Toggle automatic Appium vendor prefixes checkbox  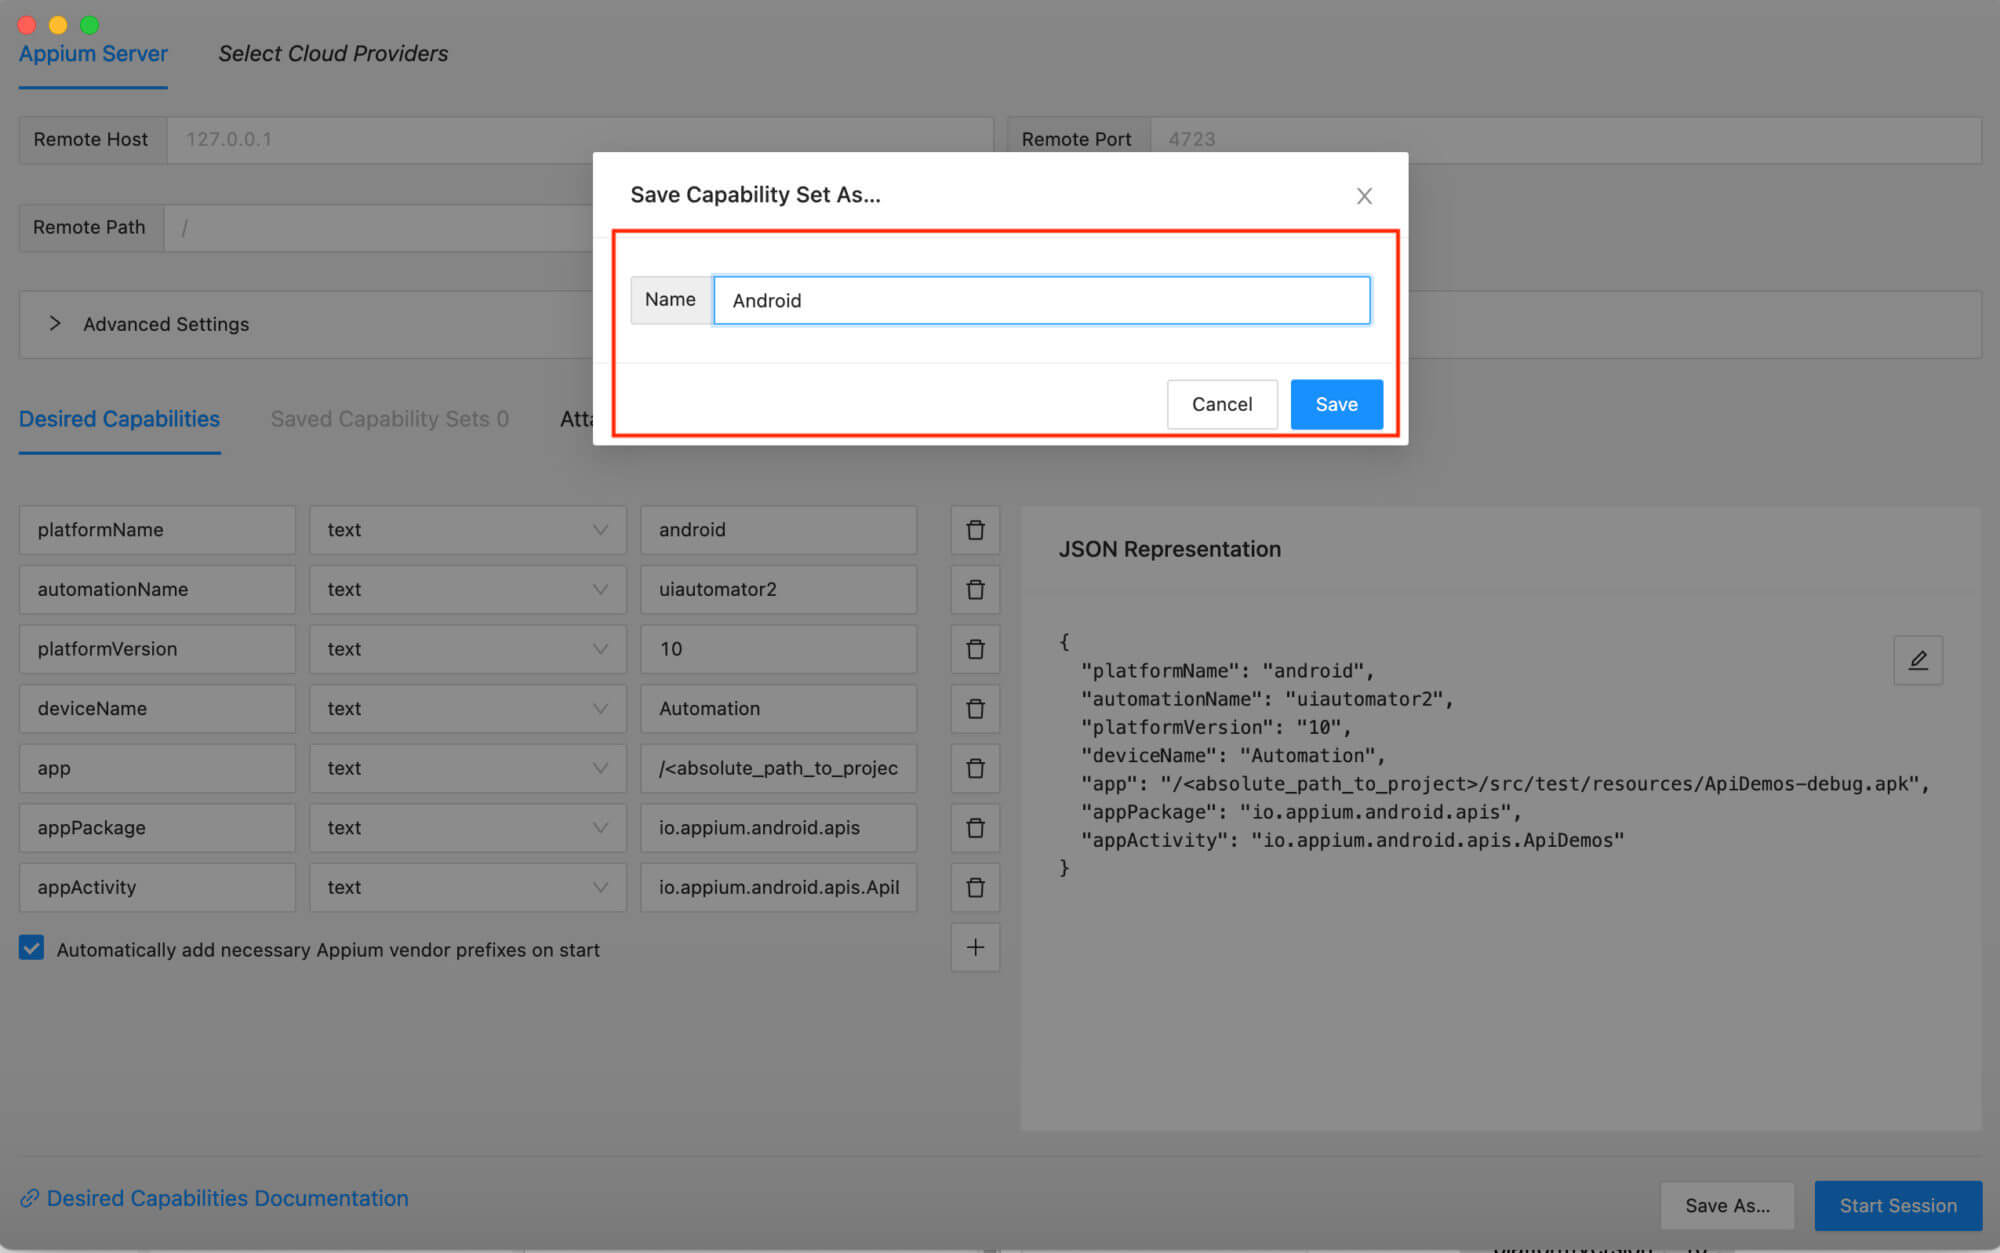pos(32,948)
